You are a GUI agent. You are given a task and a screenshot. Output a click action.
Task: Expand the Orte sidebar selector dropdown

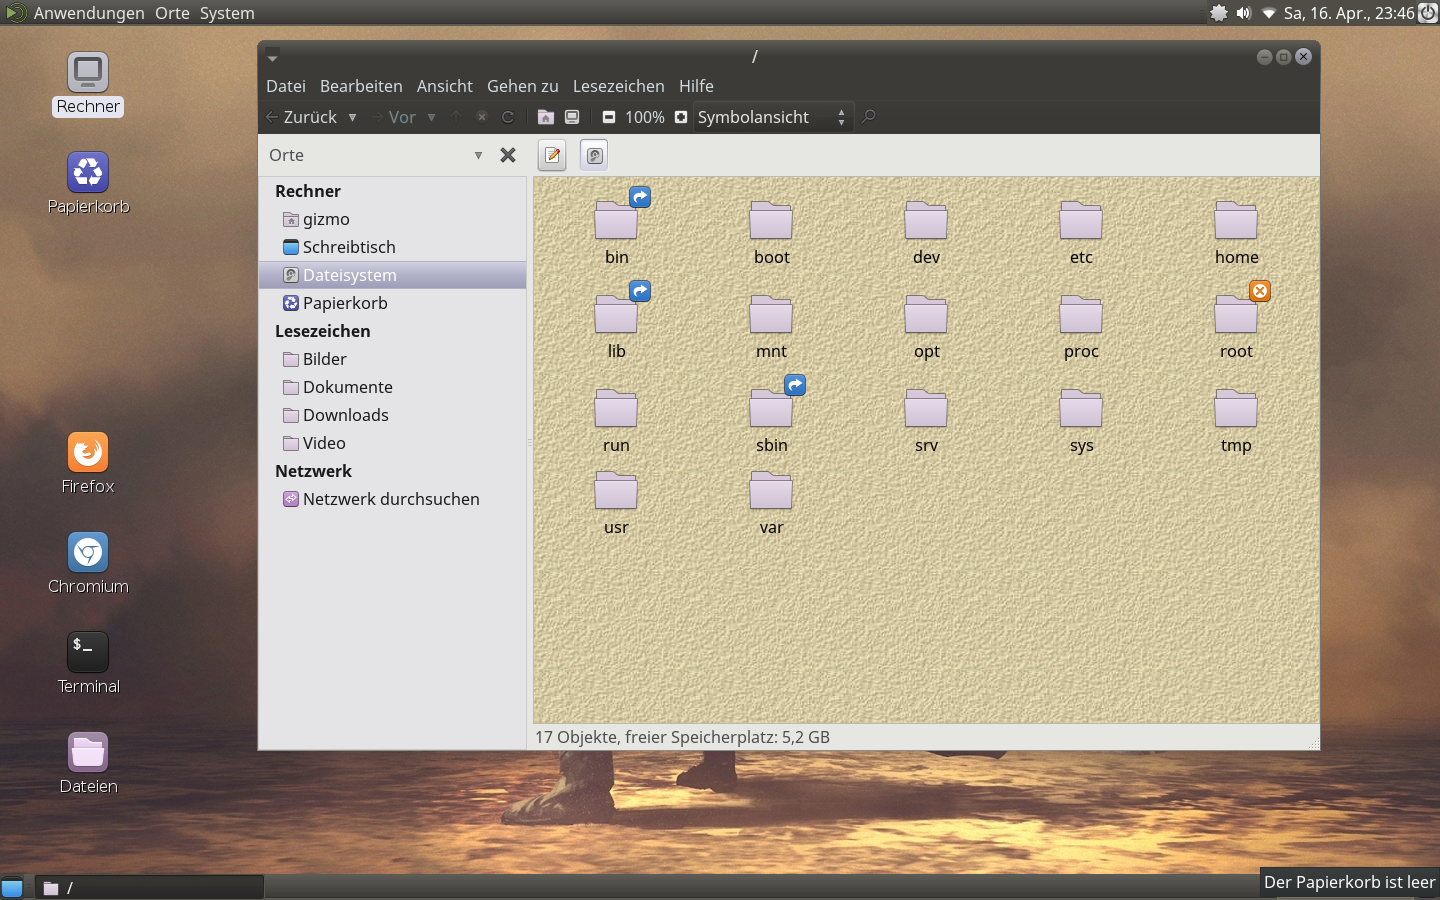pyautogui.click(x=477, y=155)
